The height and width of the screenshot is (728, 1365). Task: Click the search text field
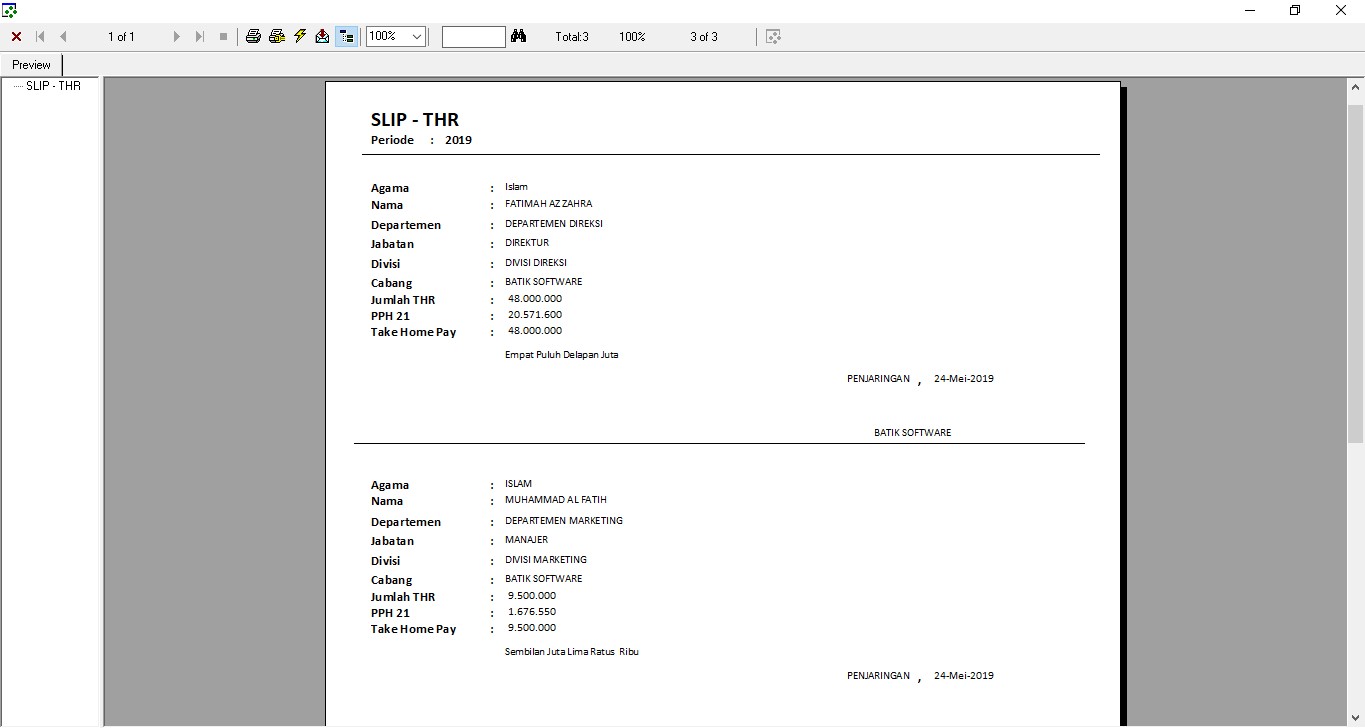tap(473, 37)
